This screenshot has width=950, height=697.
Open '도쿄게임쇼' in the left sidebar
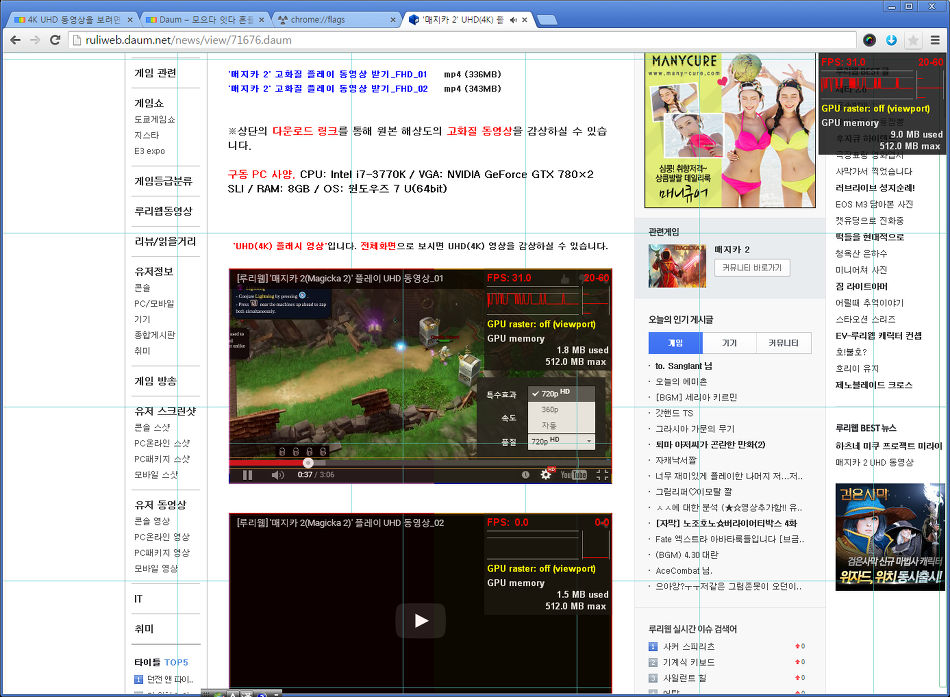[x=154, y=119]
